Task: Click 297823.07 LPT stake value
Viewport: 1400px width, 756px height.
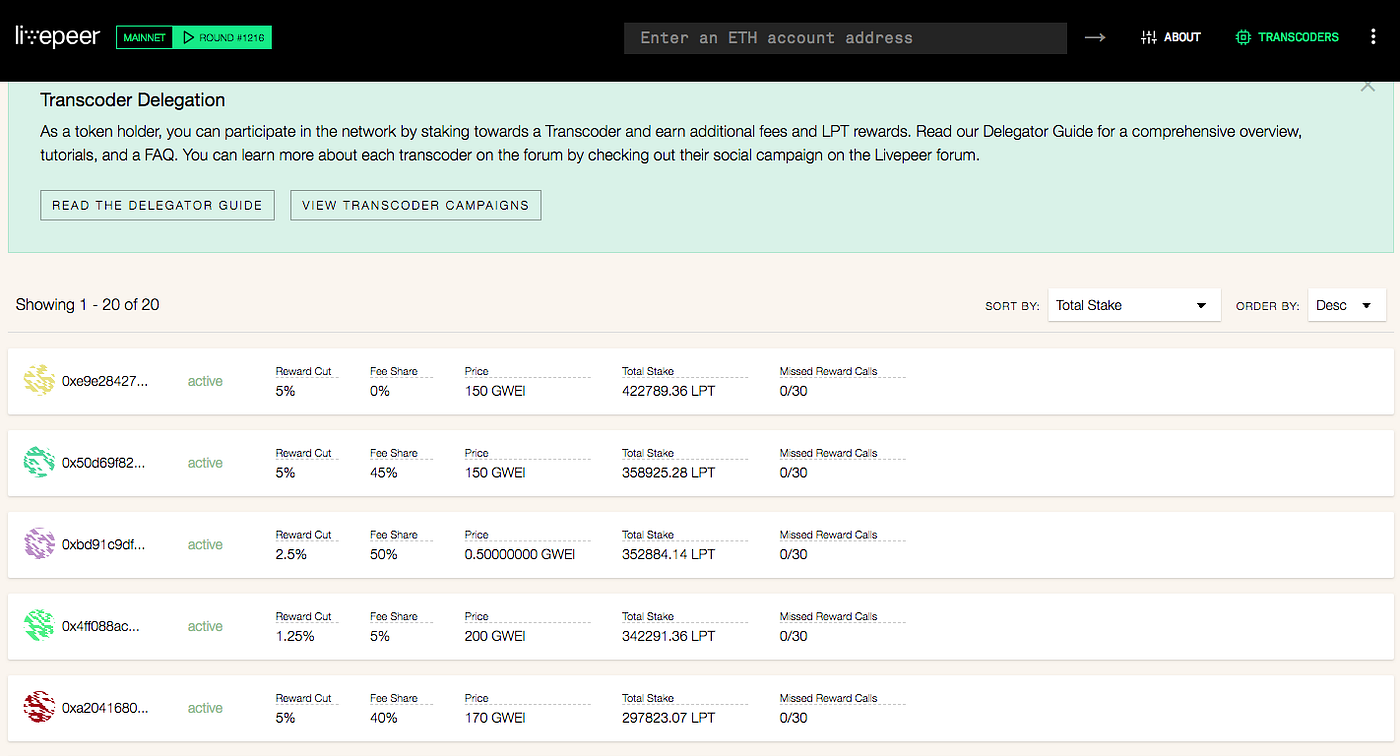Action: pos(668,718)
